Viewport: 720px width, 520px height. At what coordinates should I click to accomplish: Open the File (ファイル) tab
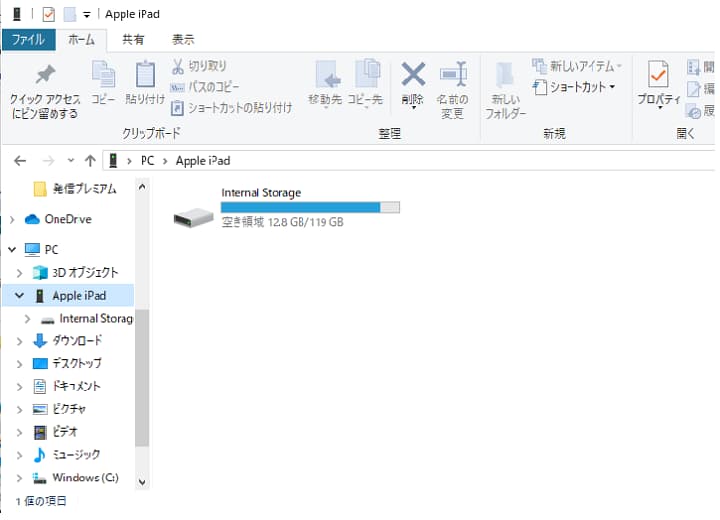click(28, 40)
